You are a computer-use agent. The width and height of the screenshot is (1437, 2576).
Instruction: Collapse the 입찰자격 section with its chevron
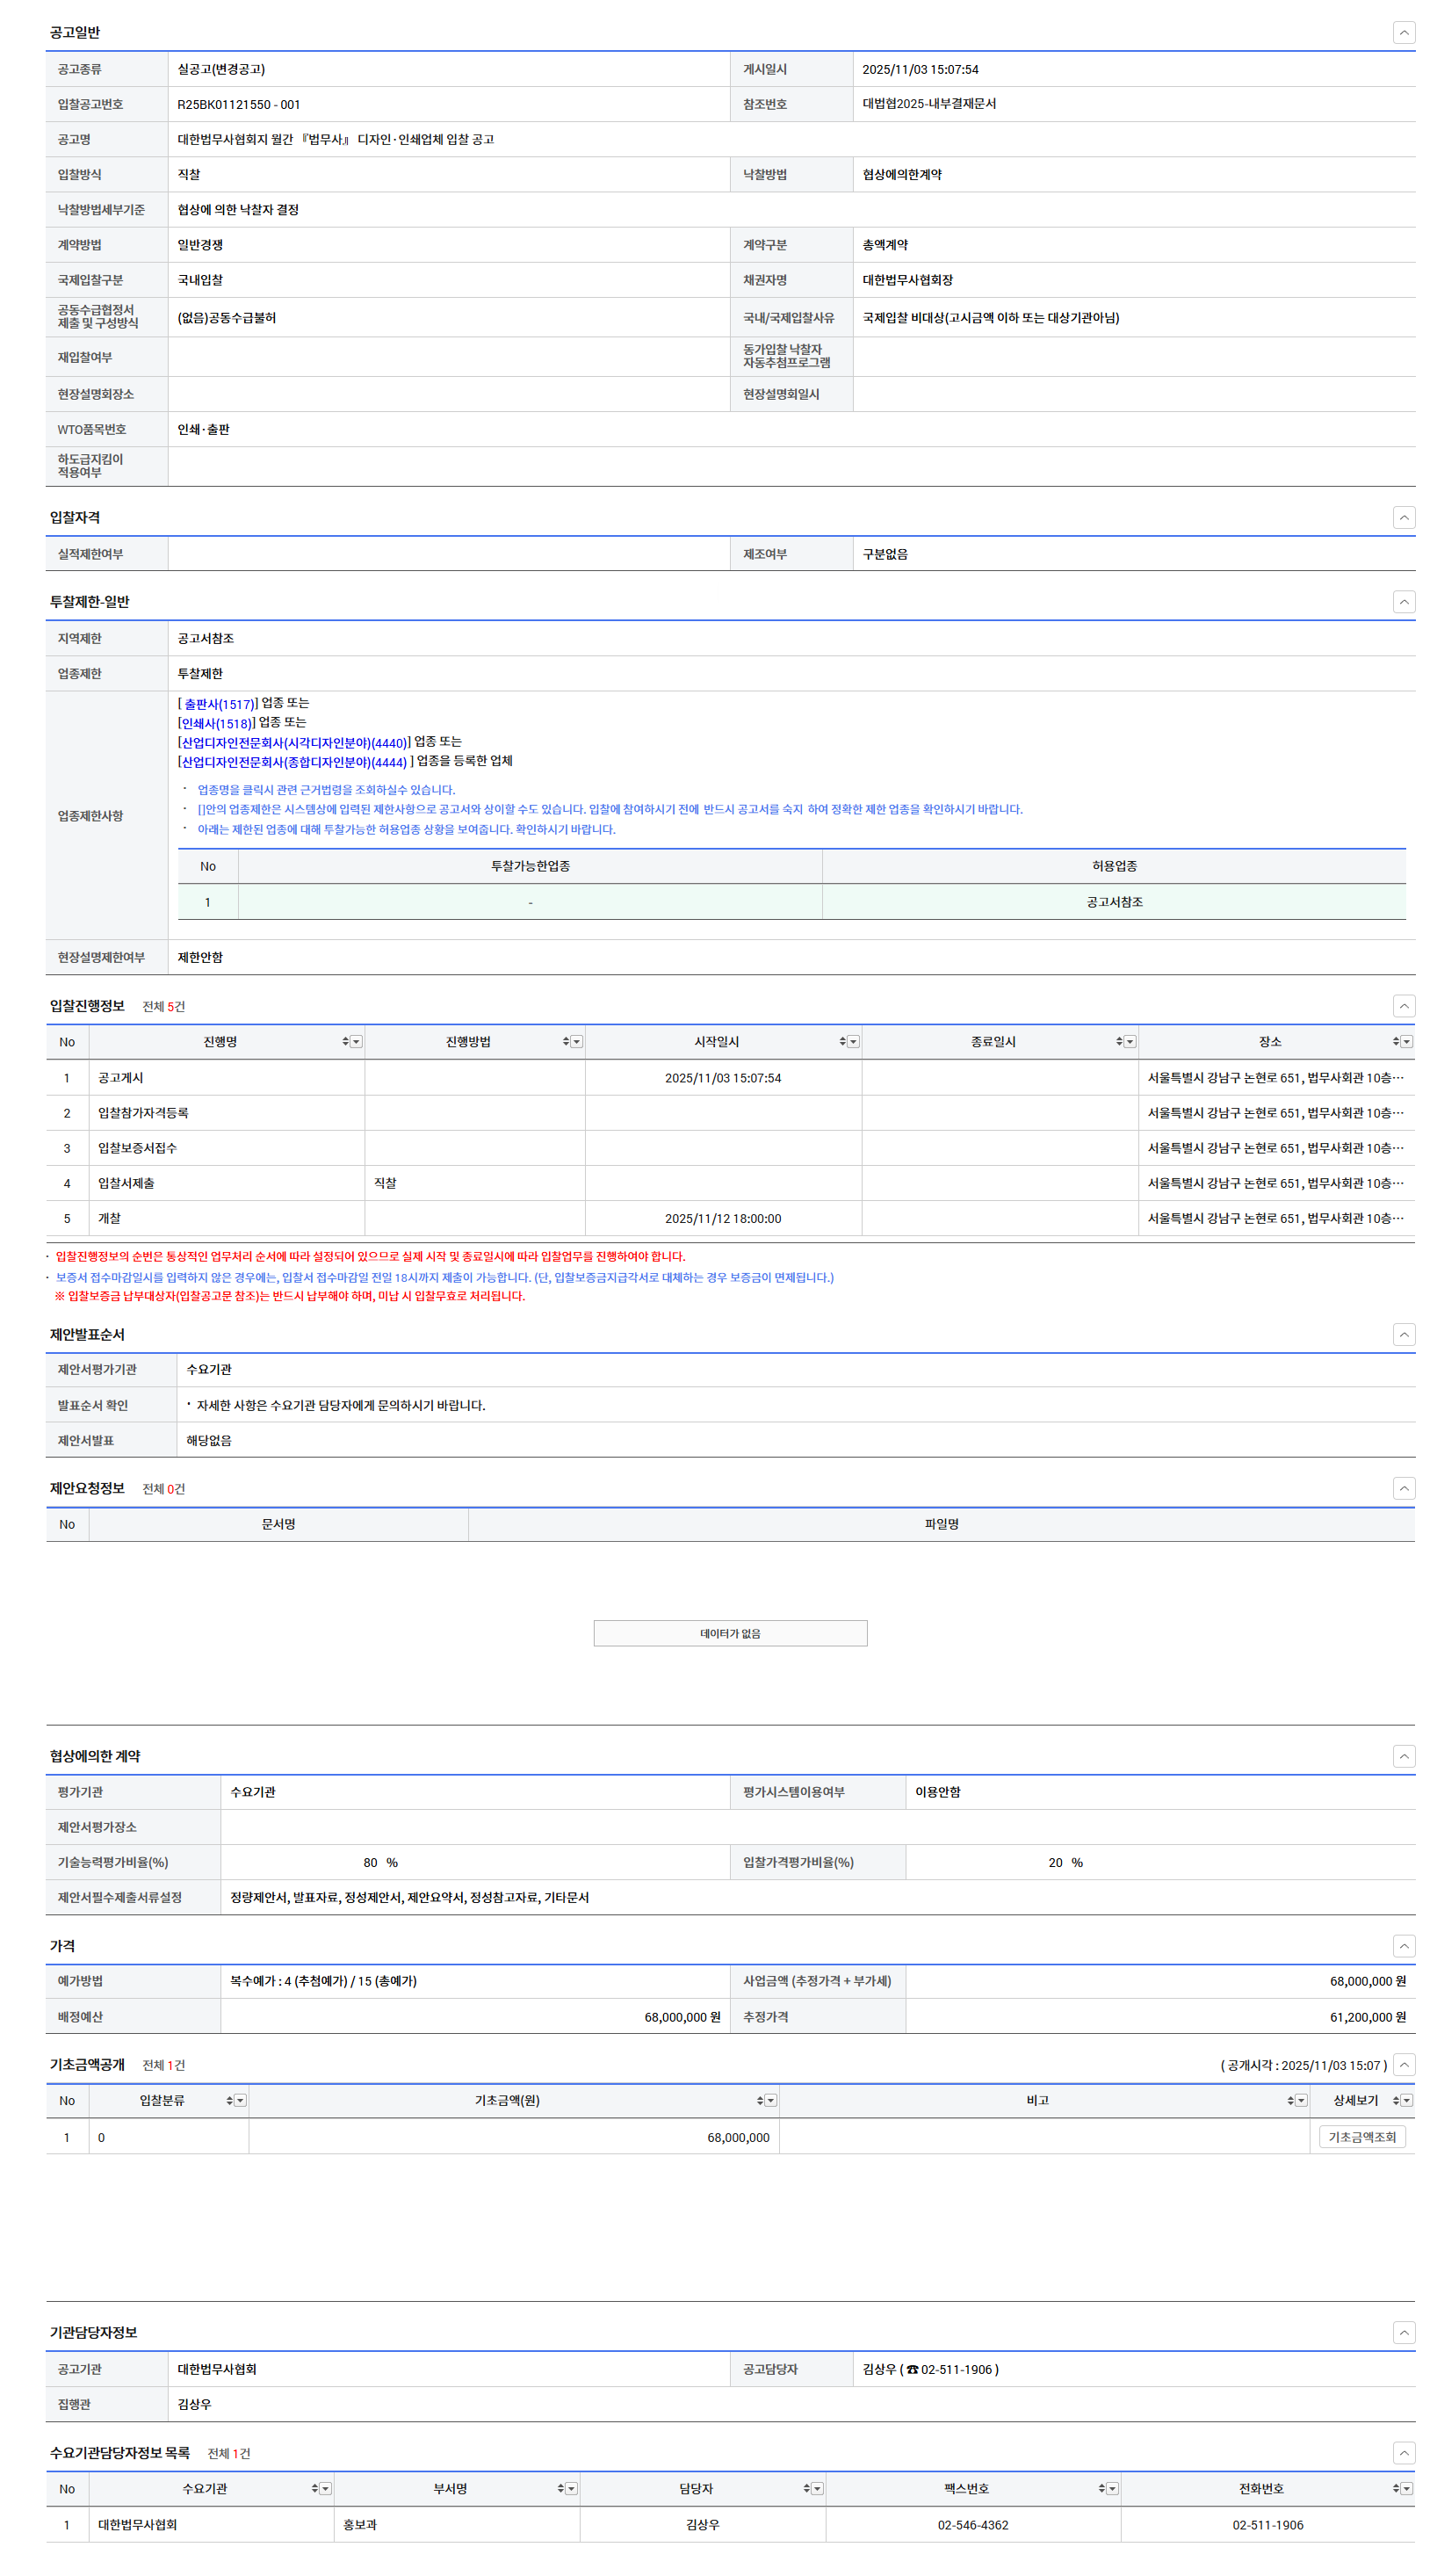1403,517
